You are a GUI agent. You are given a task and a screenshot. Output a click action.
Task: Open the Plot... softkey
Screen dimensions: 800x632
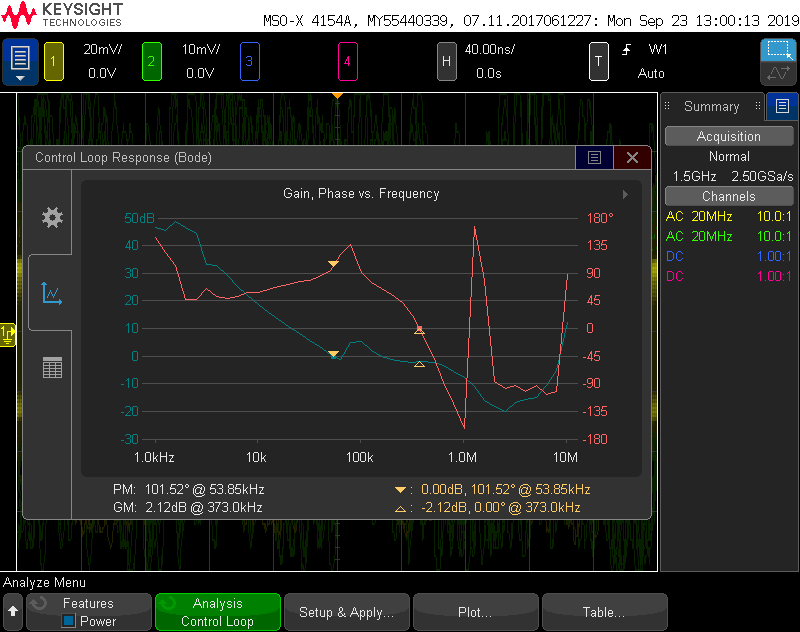coord(476,612)
